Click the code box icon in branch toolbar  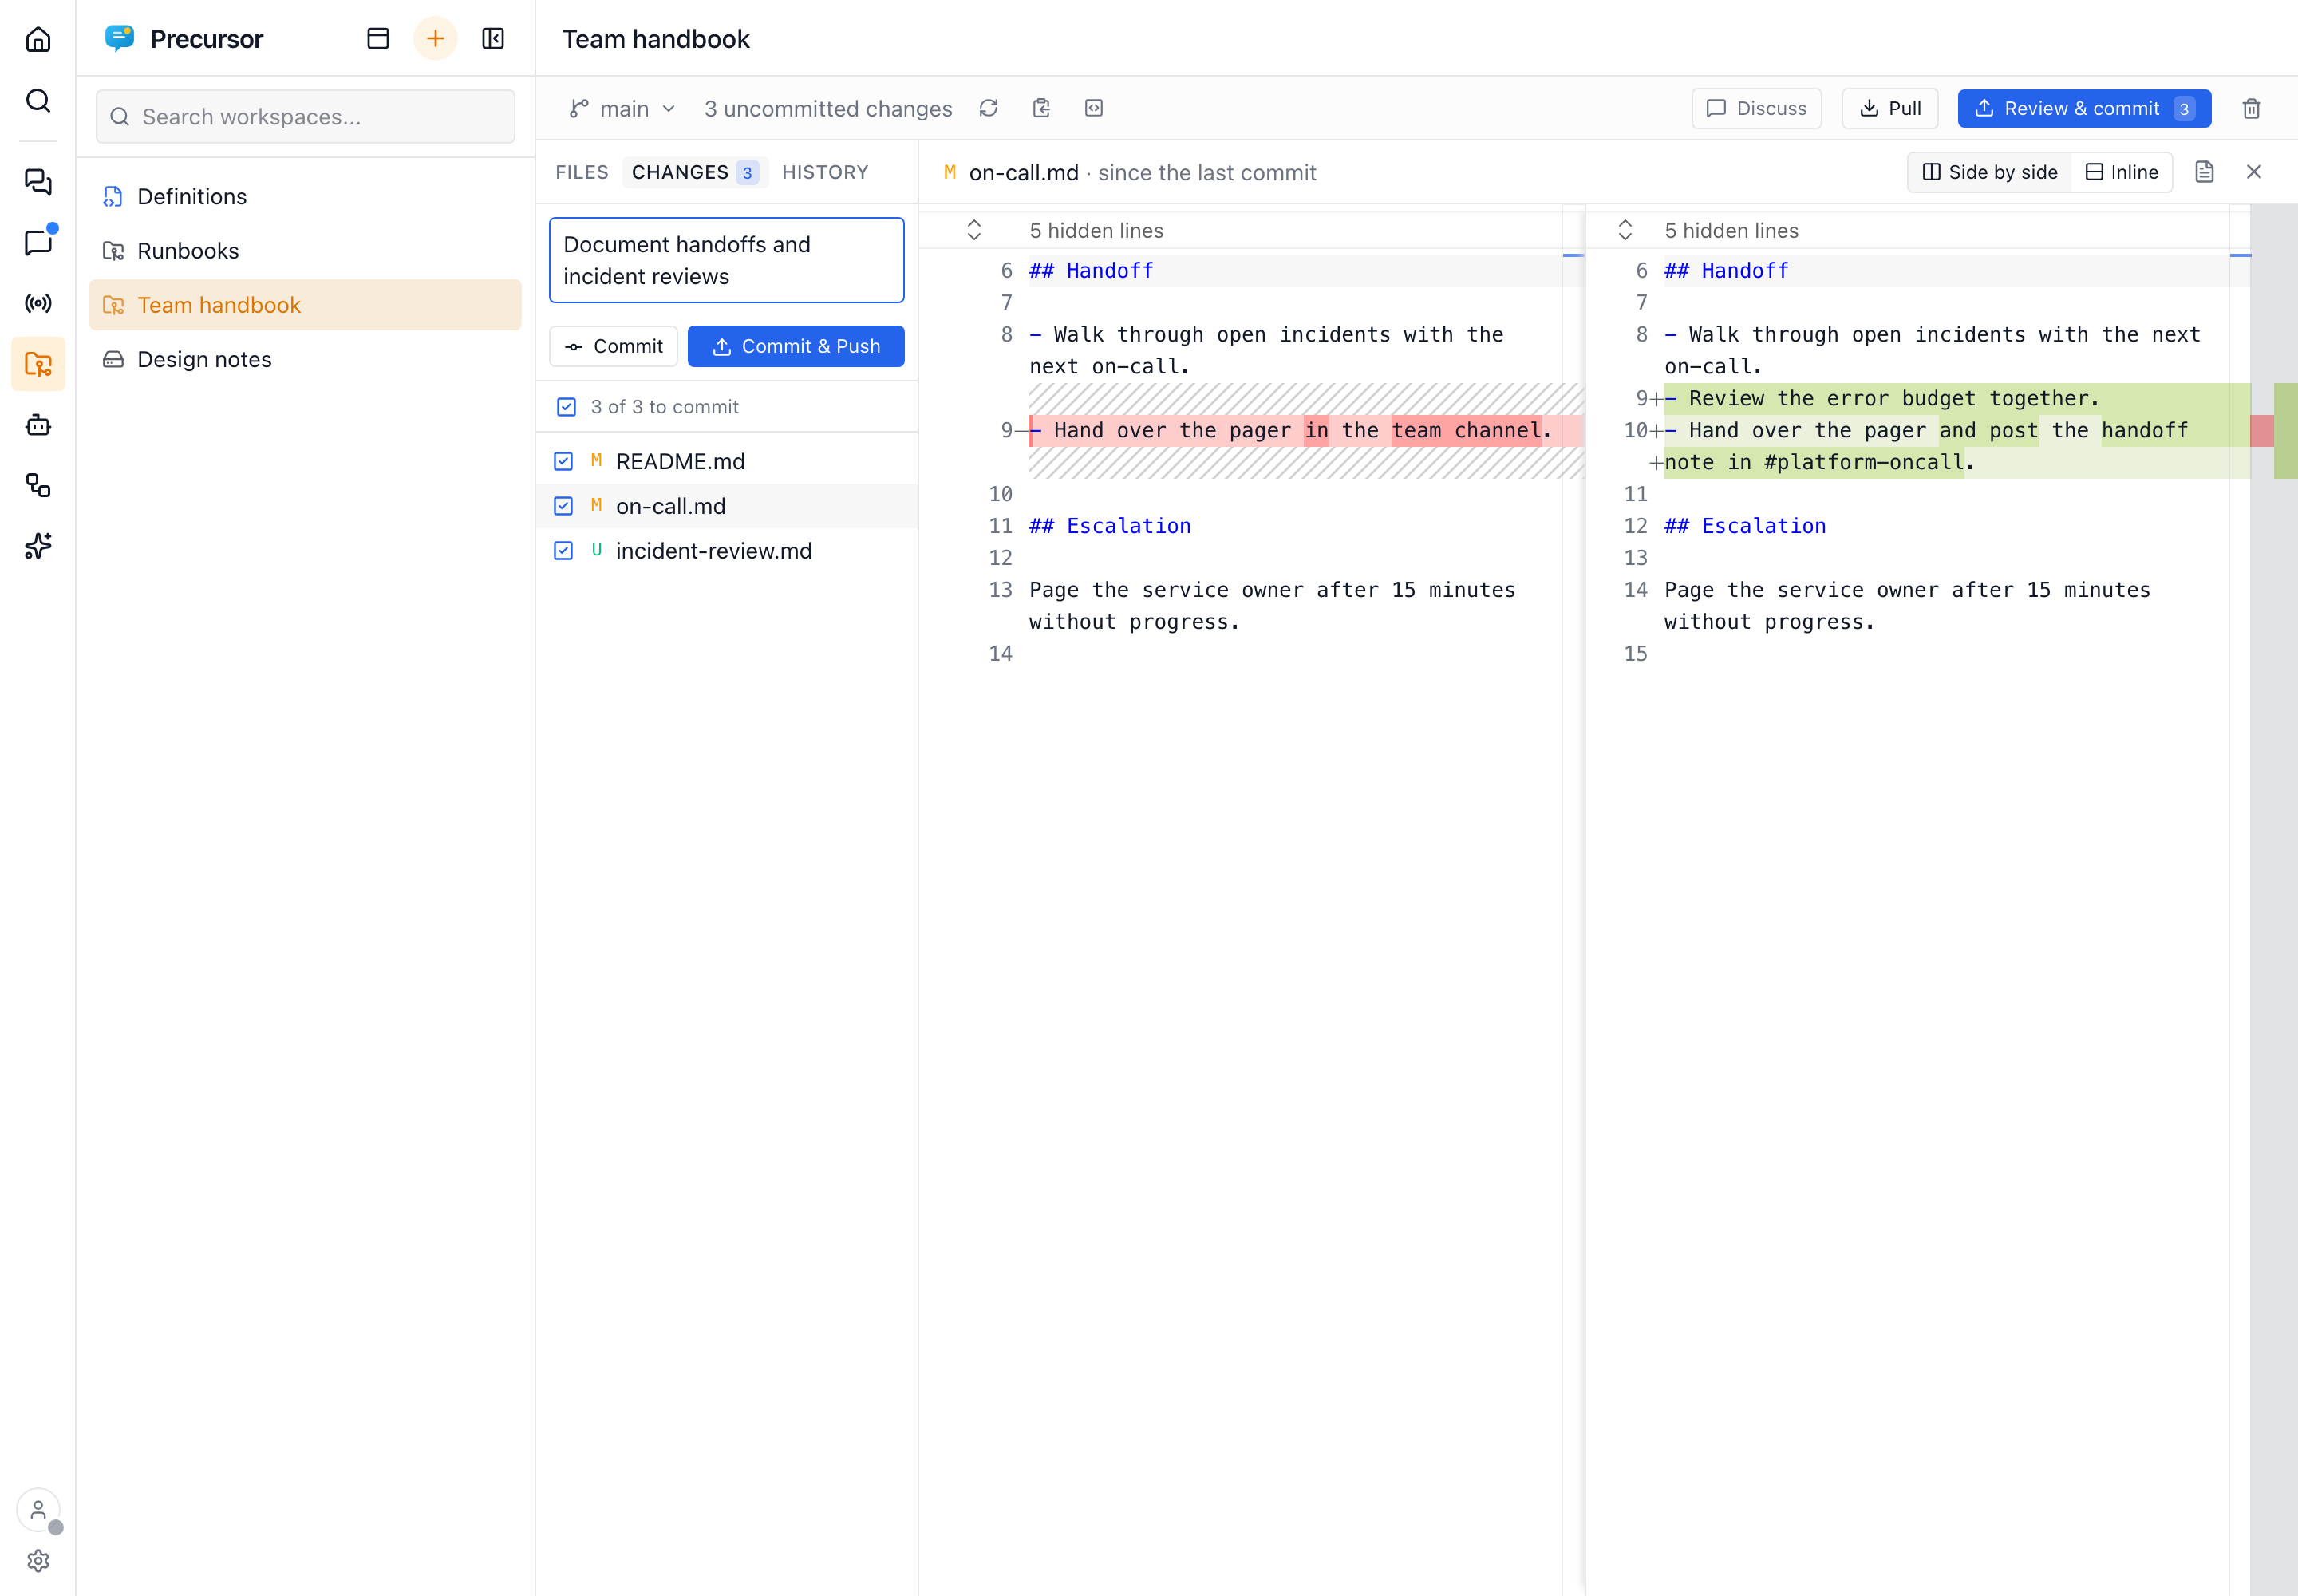coord(1094,108)
